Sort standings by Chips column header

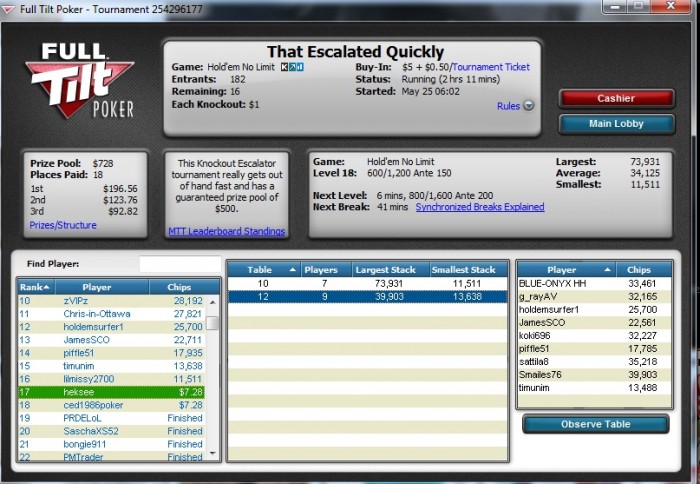184,287
